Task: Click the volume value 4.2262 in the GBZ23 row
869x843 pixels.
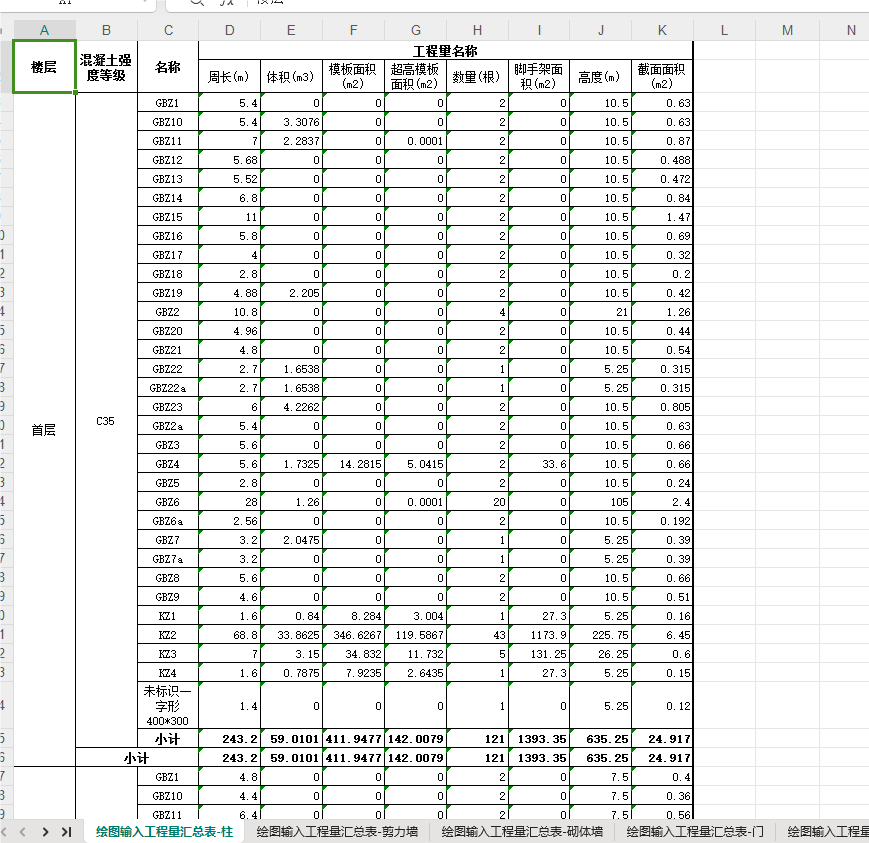Action: point(291,407)
